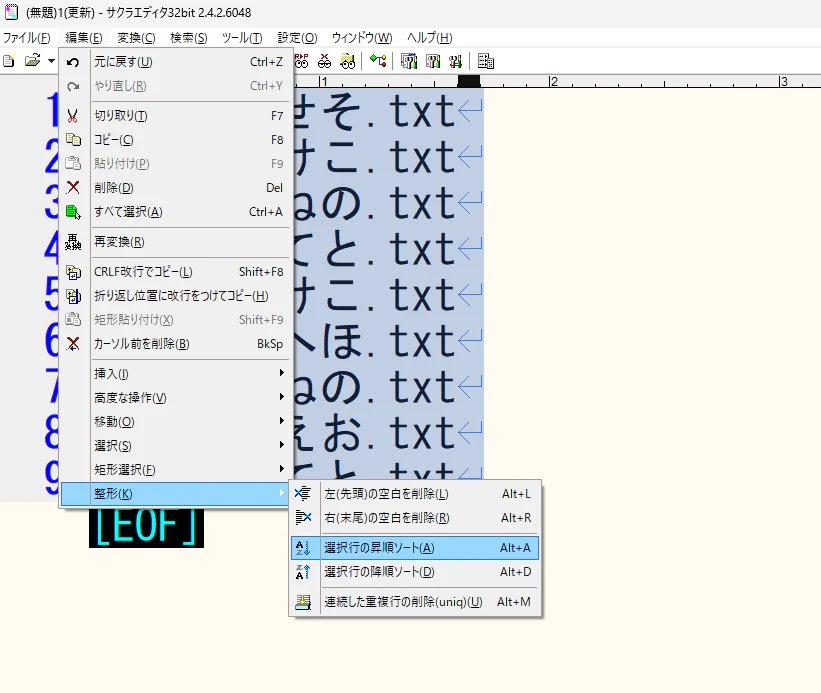Click the [EOF] marker in editor

tap(146, 527)
